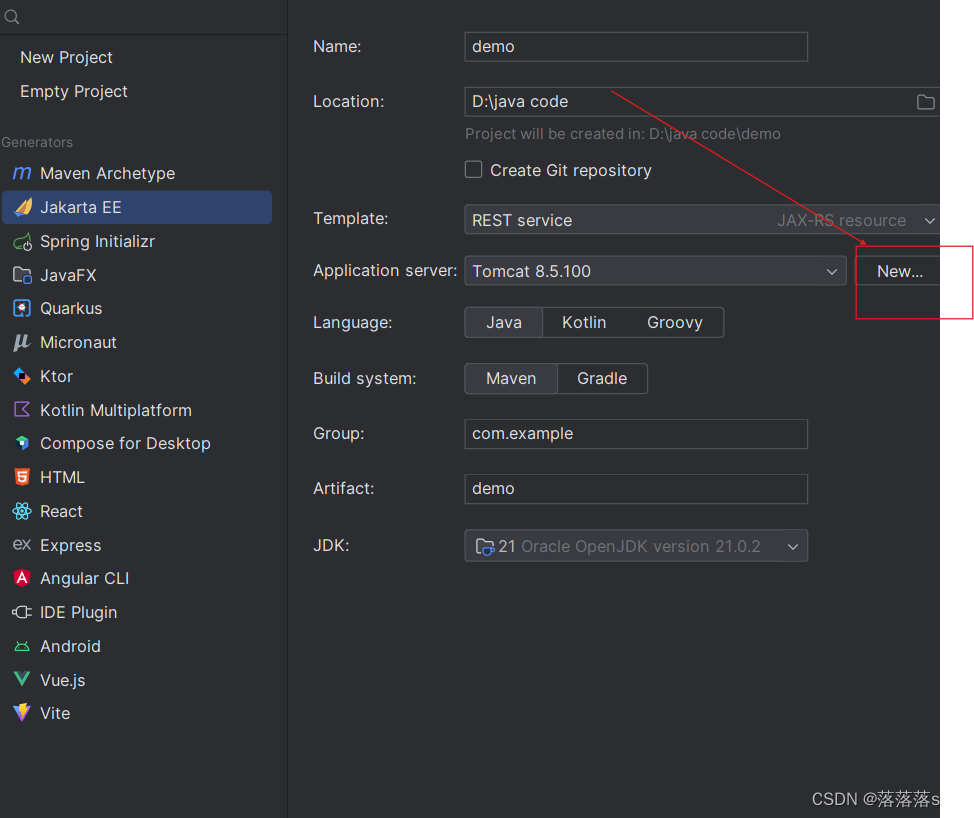Select the Quarkus label

tap(71, 309)
